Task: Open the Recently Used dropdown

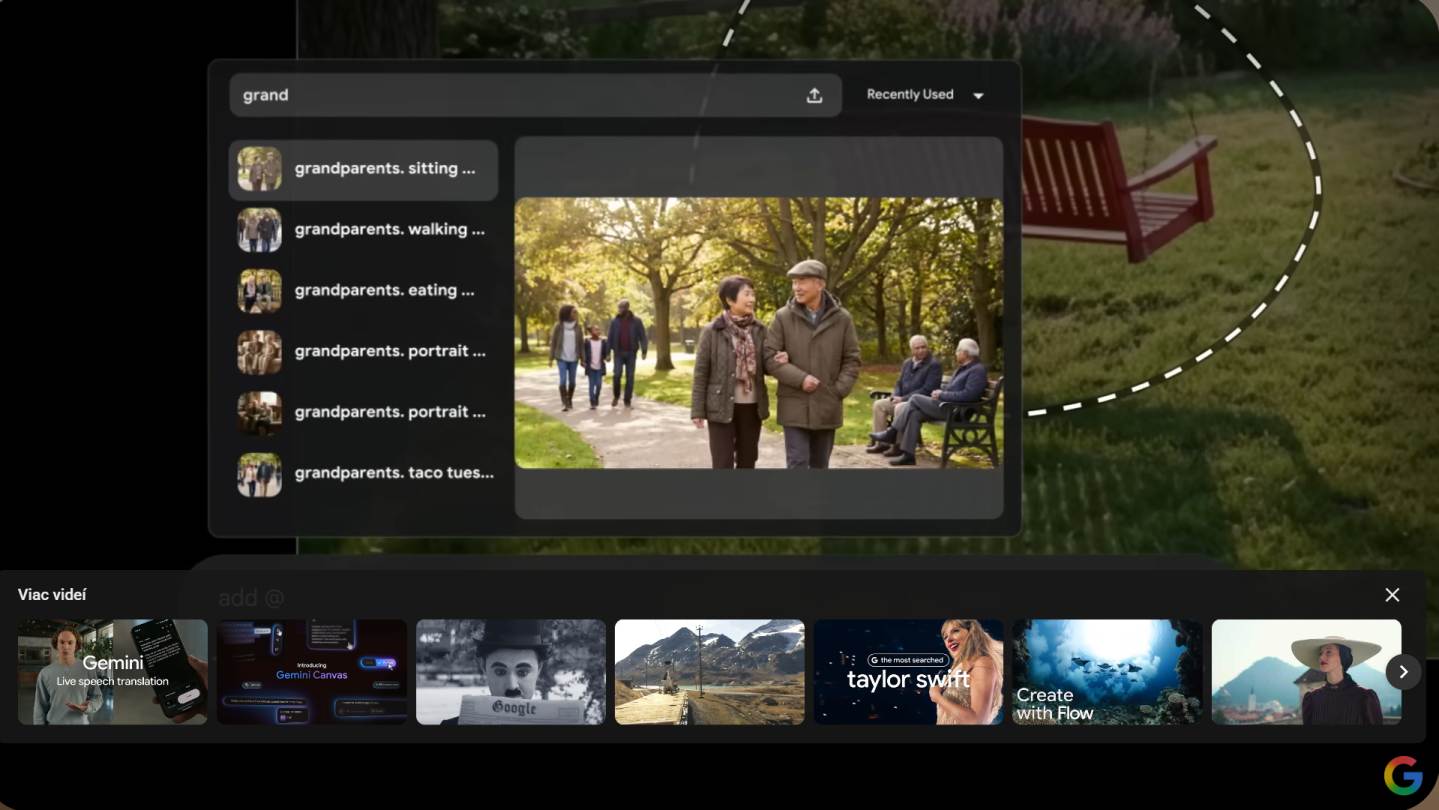Action: (910, 94)
